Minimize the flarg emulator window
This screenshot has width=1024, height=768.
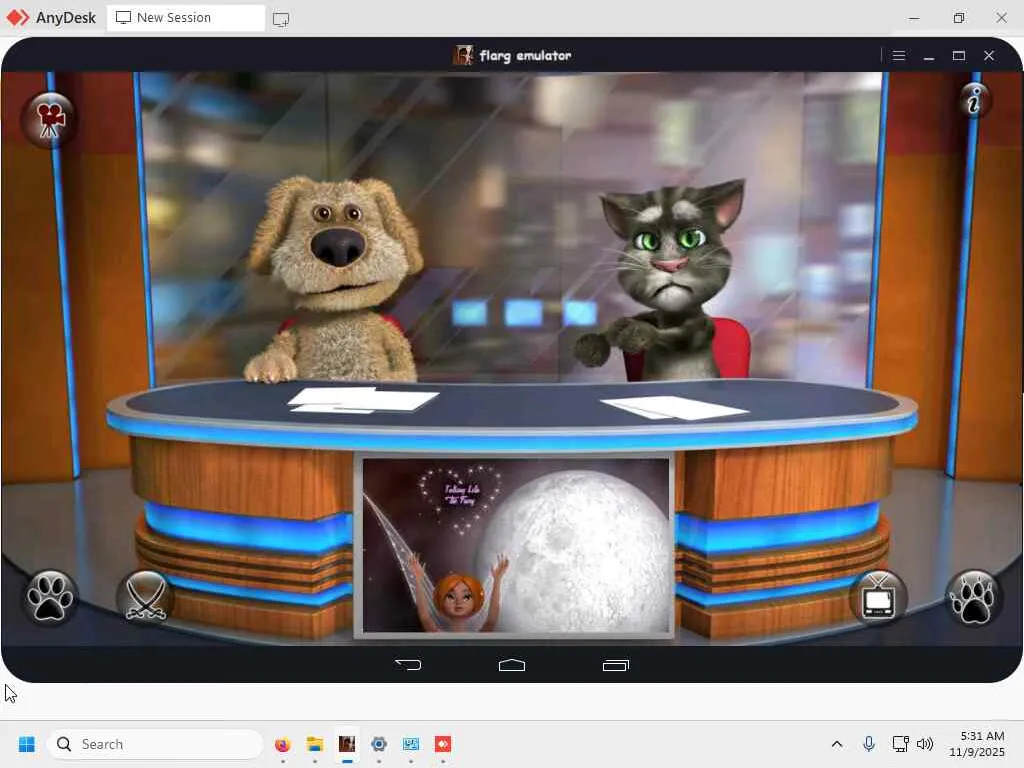tap(929, 56)
